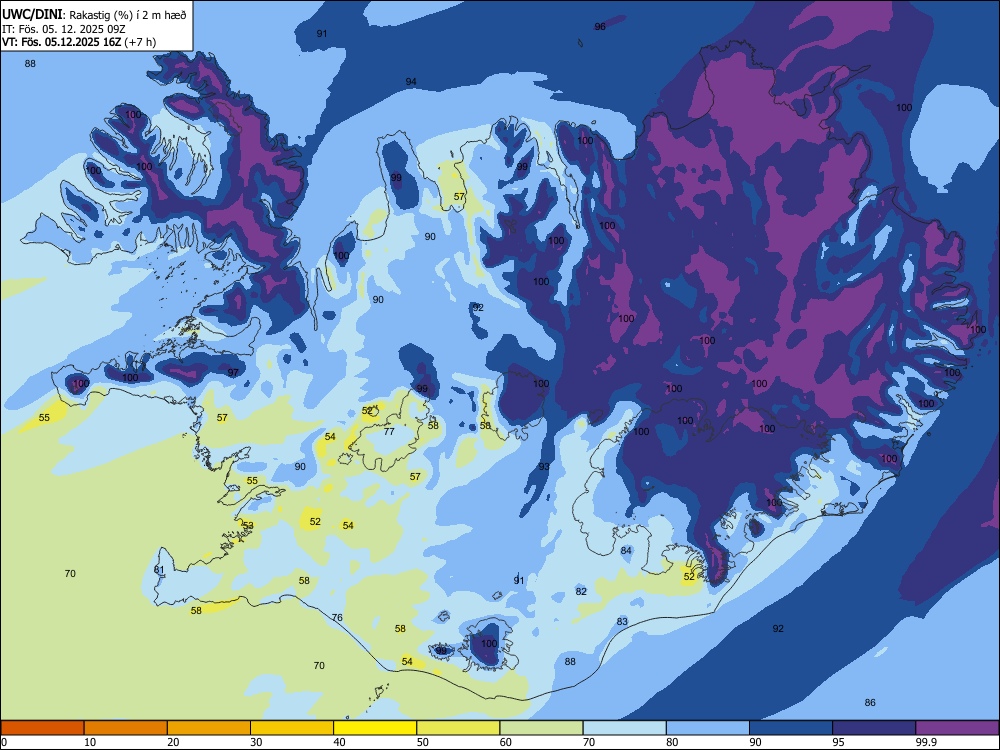Click the 81 value on Reykjanes coast
This screenshot has height=750, width=1000.
click(x=159, y=570)
